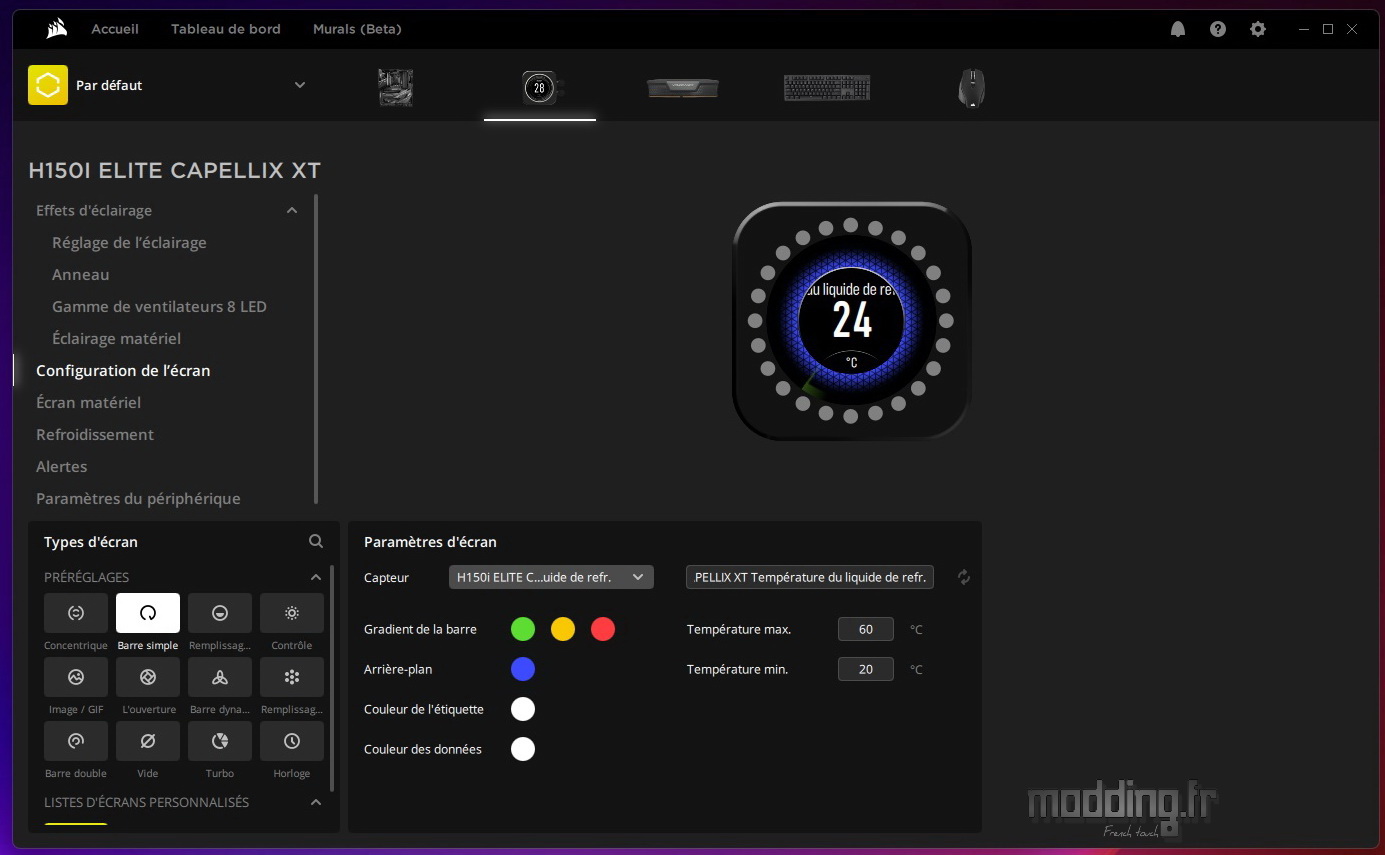The height and width of the screenshot is (855, 1385).
Task: Choose the Contrôle screen preset
Action: tap(292, 613)
